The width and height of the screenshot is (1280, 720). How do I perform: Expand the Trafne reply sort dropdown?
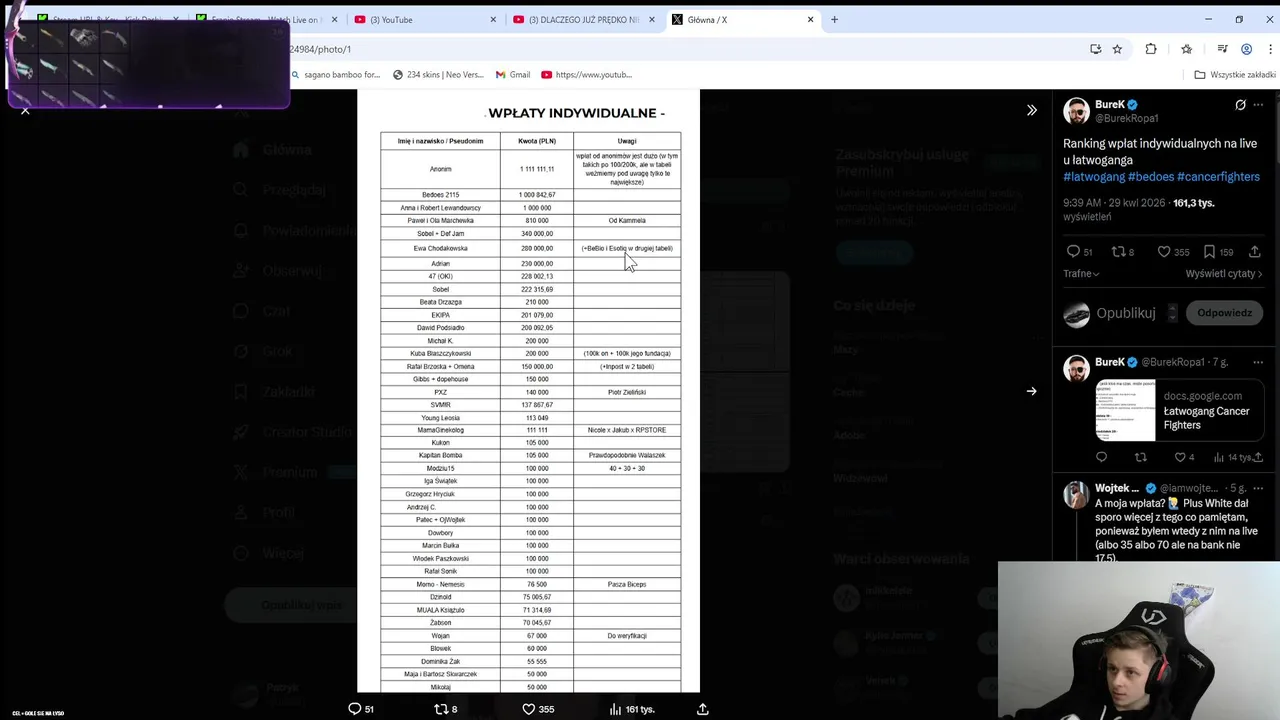tap(1081, 273)
